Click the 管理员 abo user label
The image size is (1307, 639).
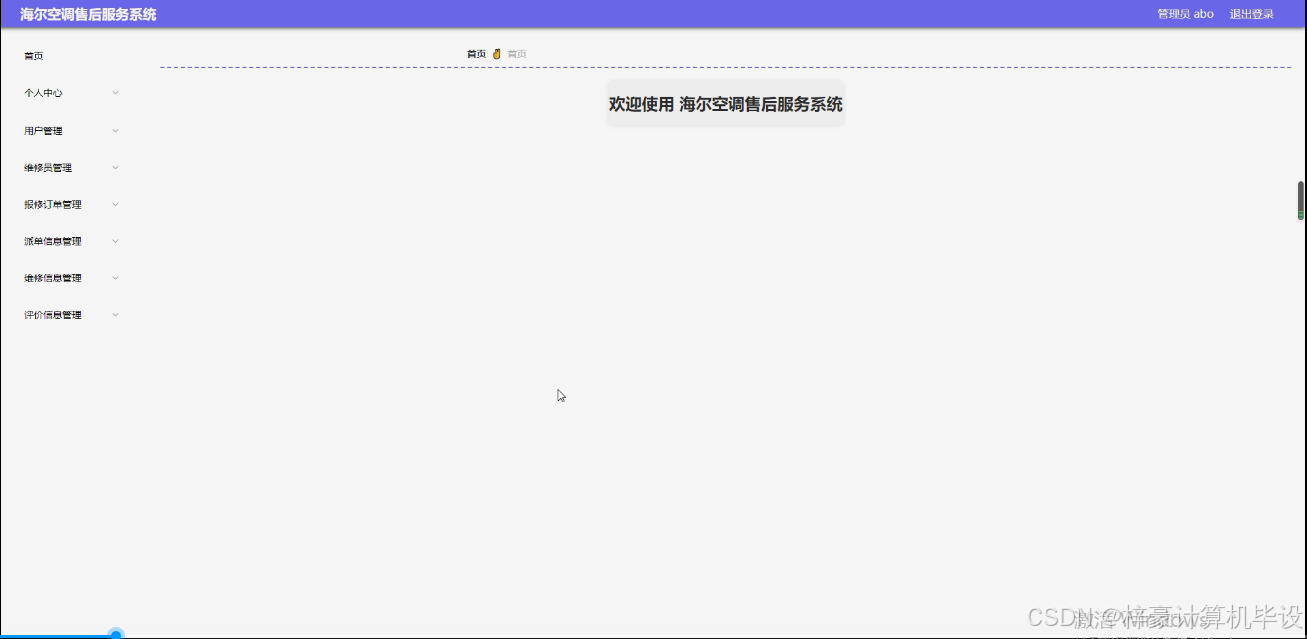point(1185,14)
